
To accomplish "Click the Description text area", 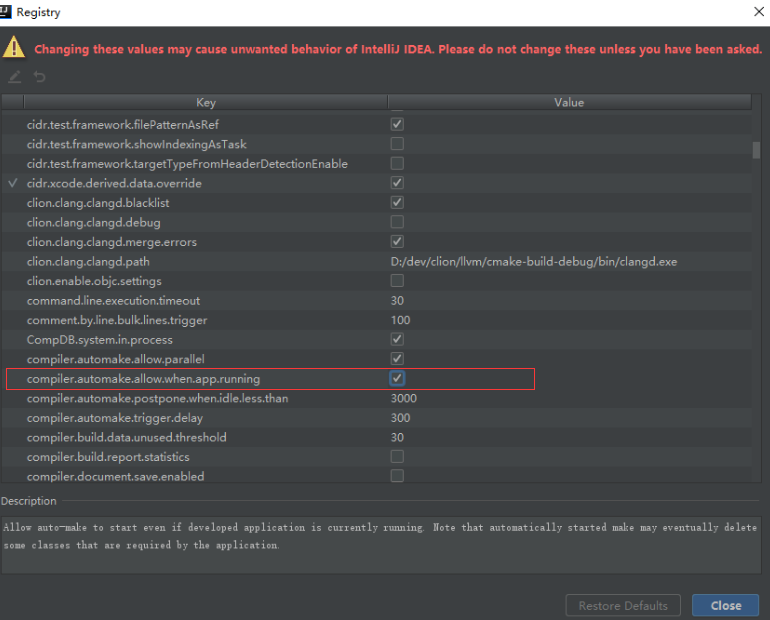I will click(381, 544).
